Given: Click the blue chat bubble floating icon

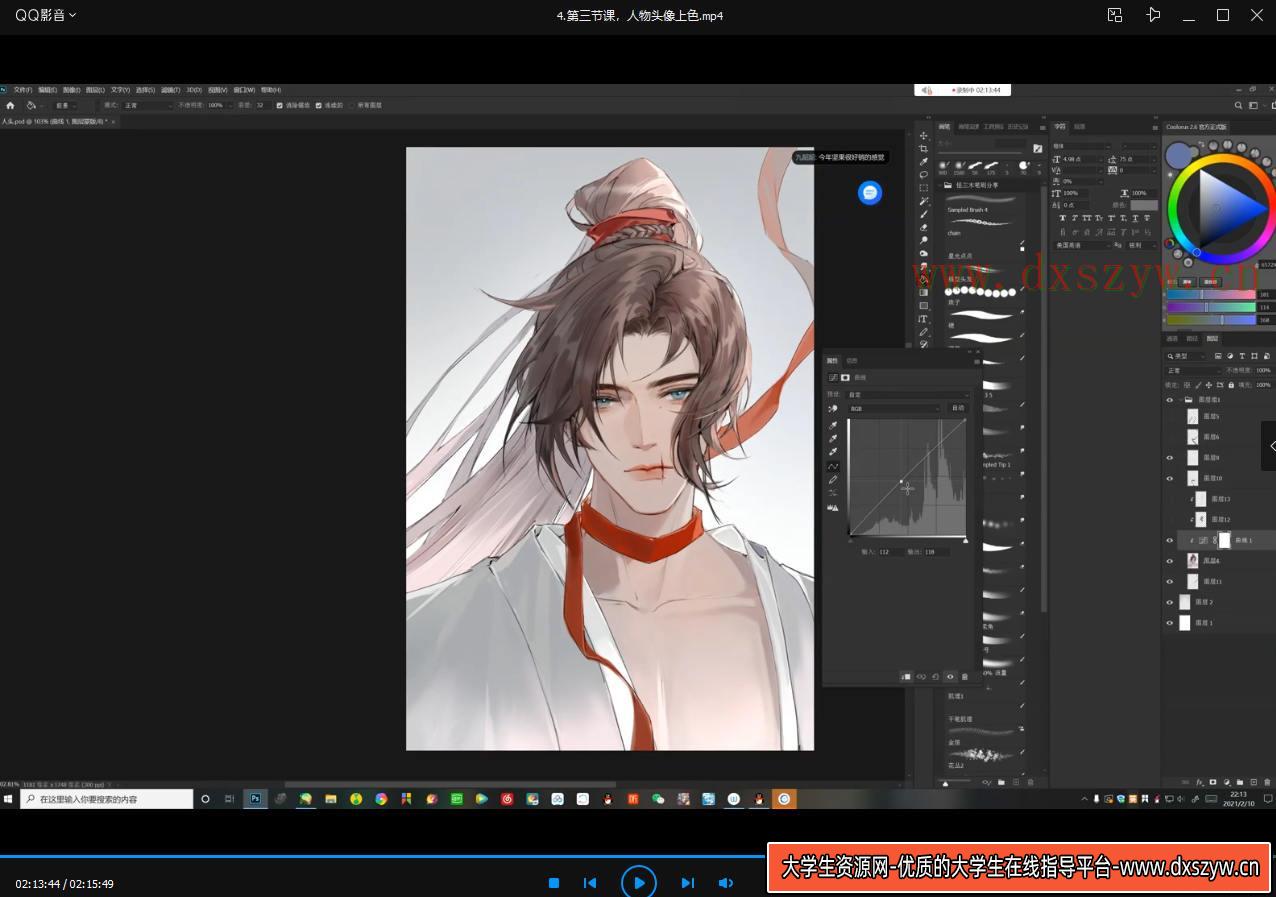Looking at the screenshot, I should click(870, 193).
